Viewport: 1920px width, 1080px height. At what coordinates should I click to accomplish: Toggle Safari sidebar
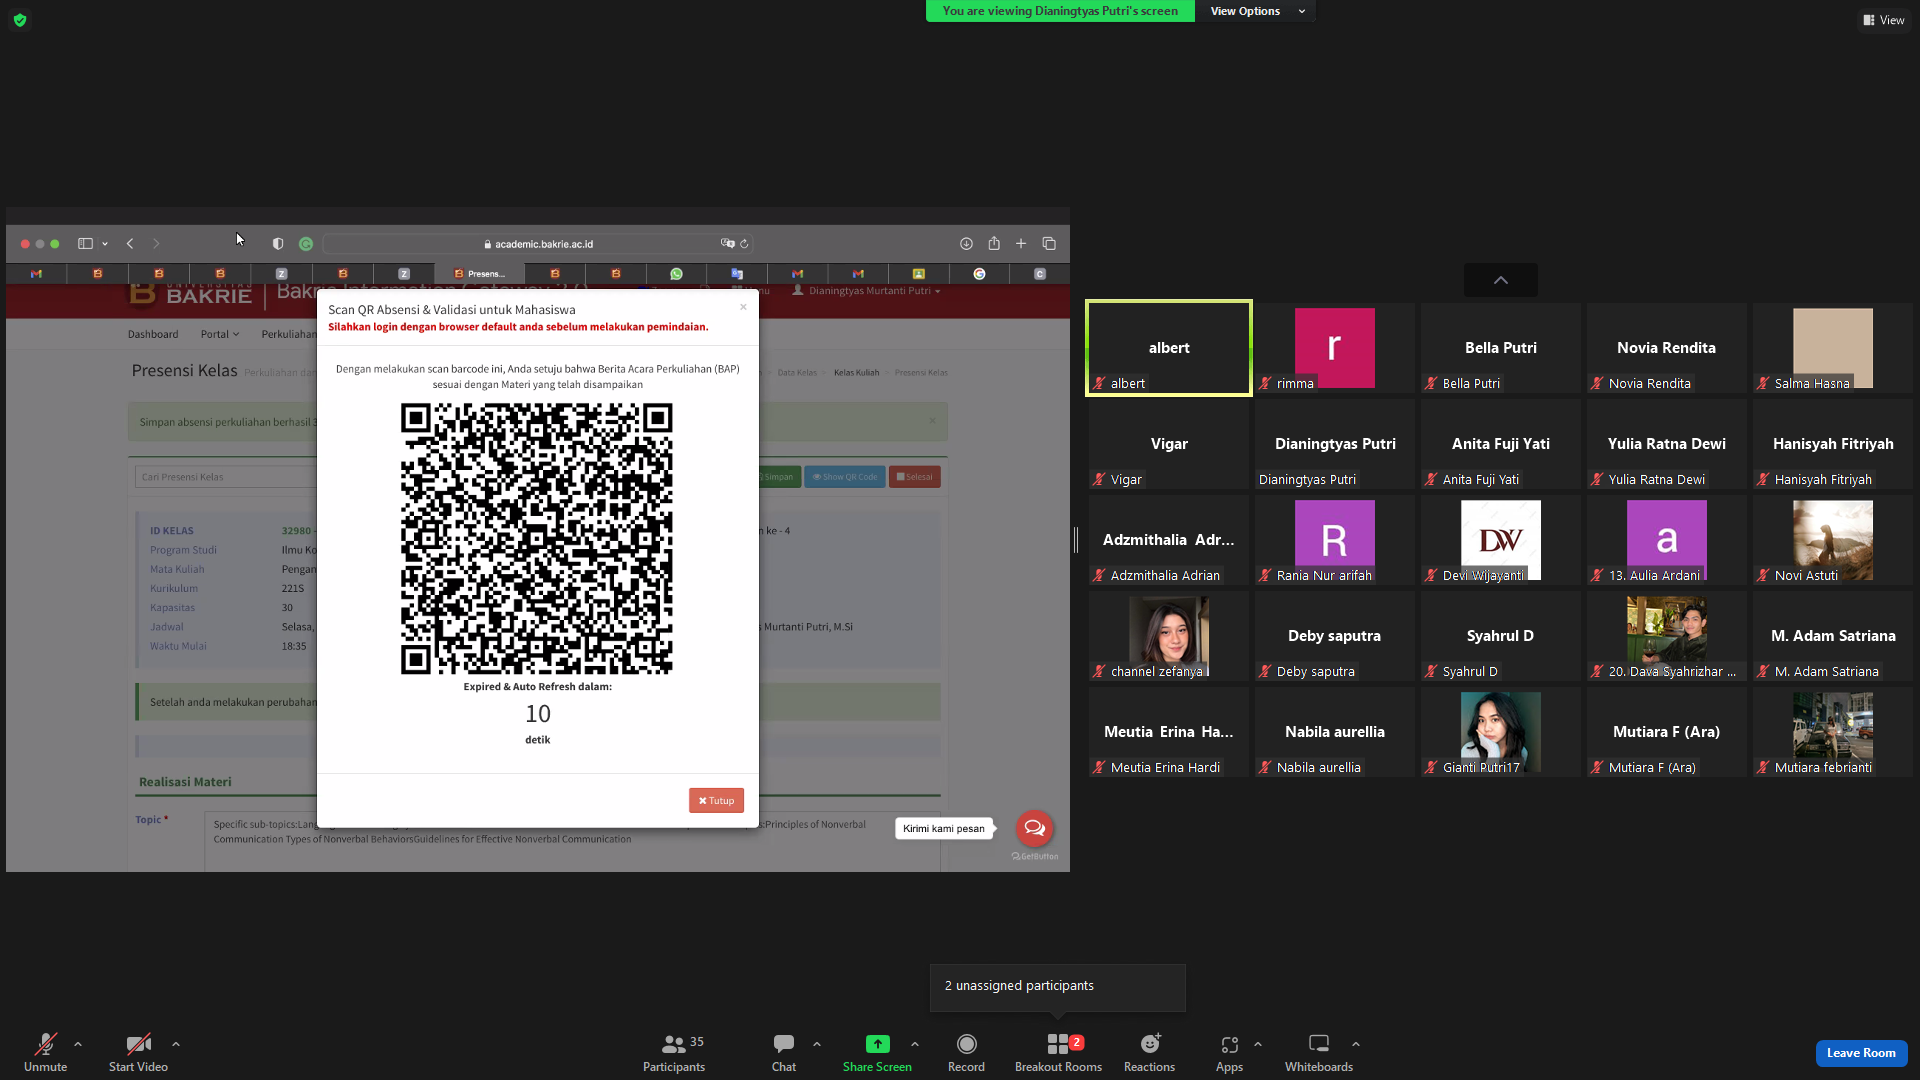85,244
